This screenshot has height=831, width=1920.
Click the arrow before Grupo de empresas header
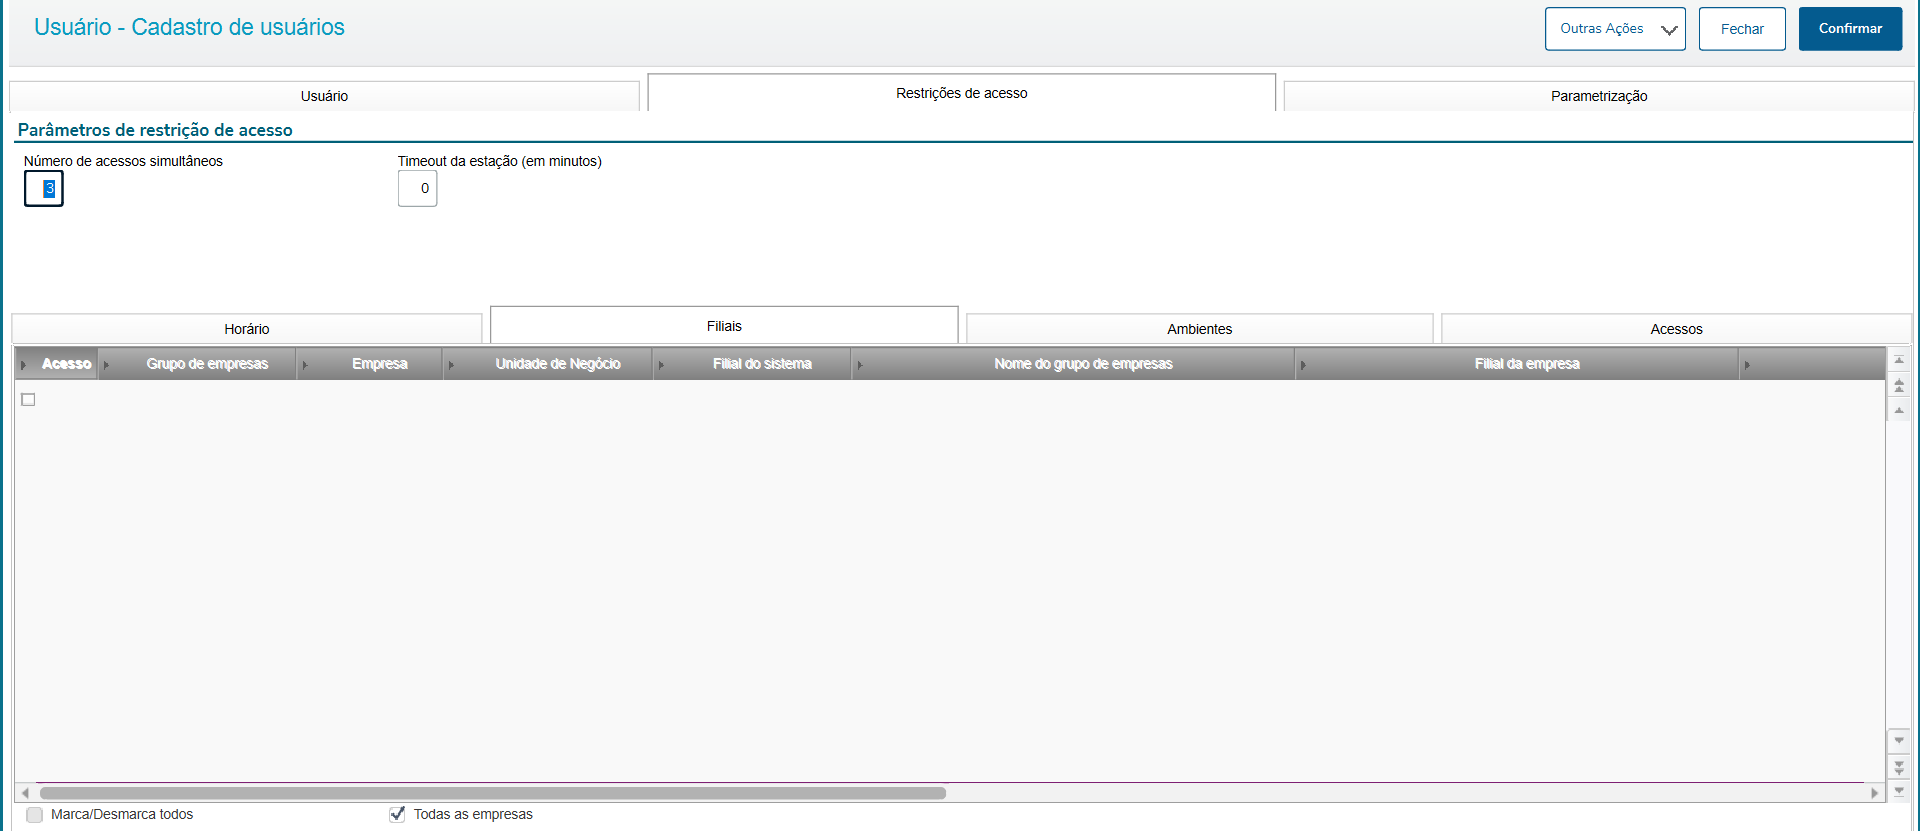pos(107,365)
